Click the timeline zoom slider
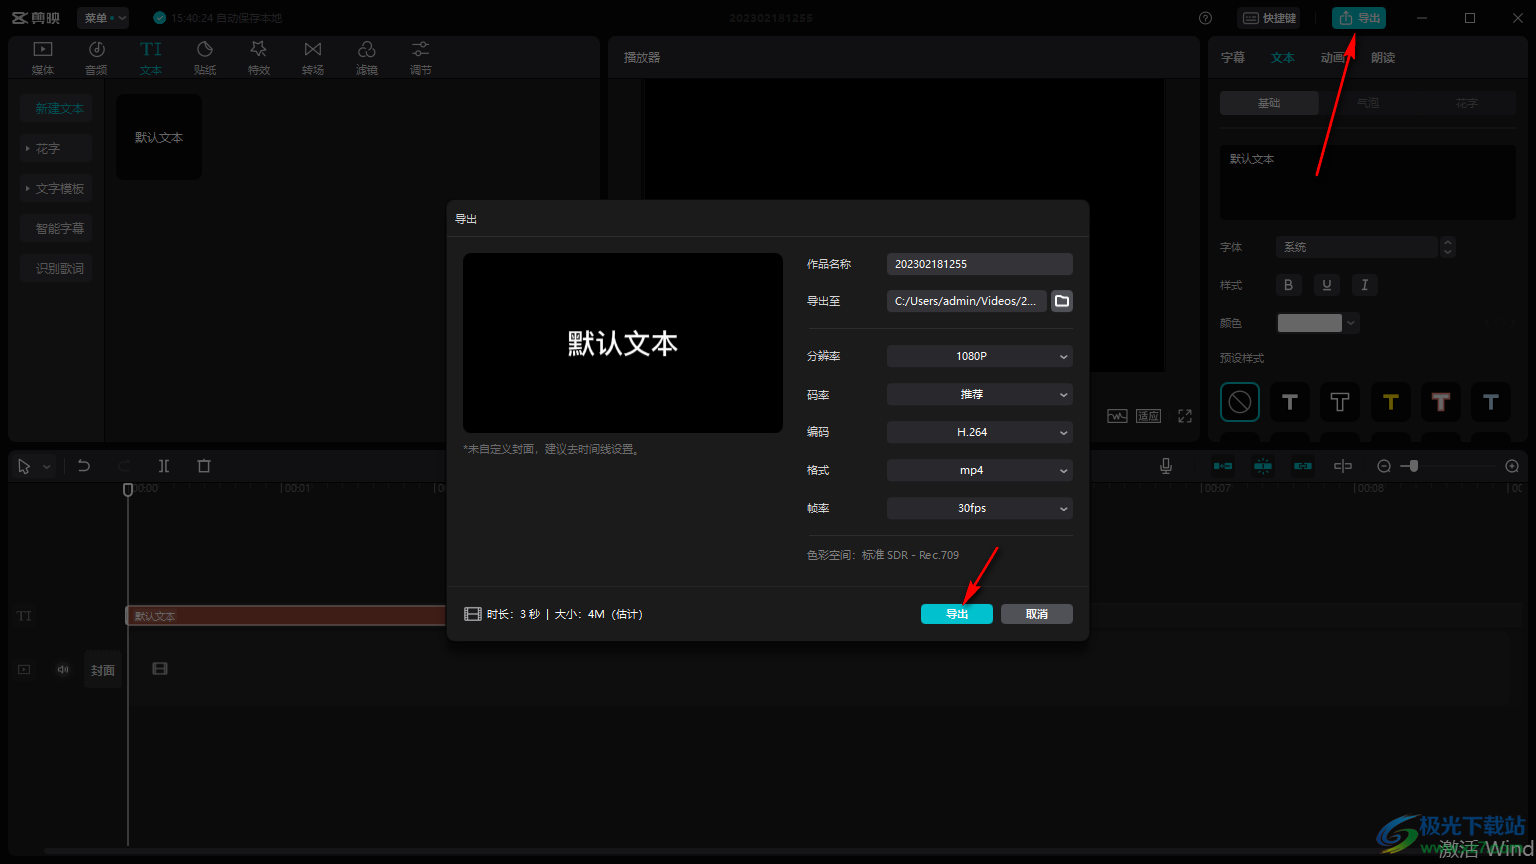 click(x=1447, y=466)
